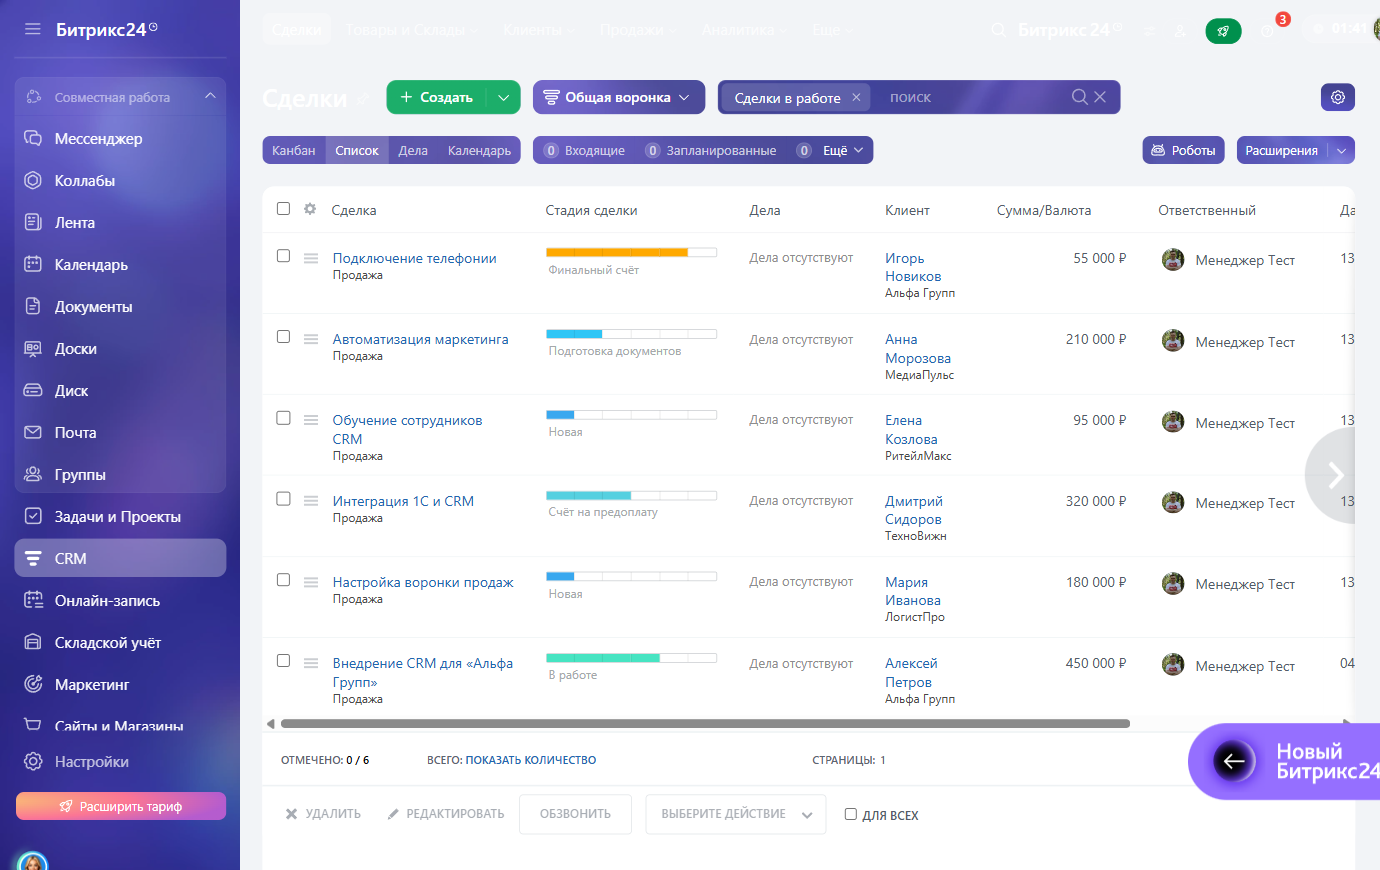Image resolution: width=1380 pixels, height=870 pixels.
Task: Open the gear settings button near Расширения
Action: [1338, 97]
